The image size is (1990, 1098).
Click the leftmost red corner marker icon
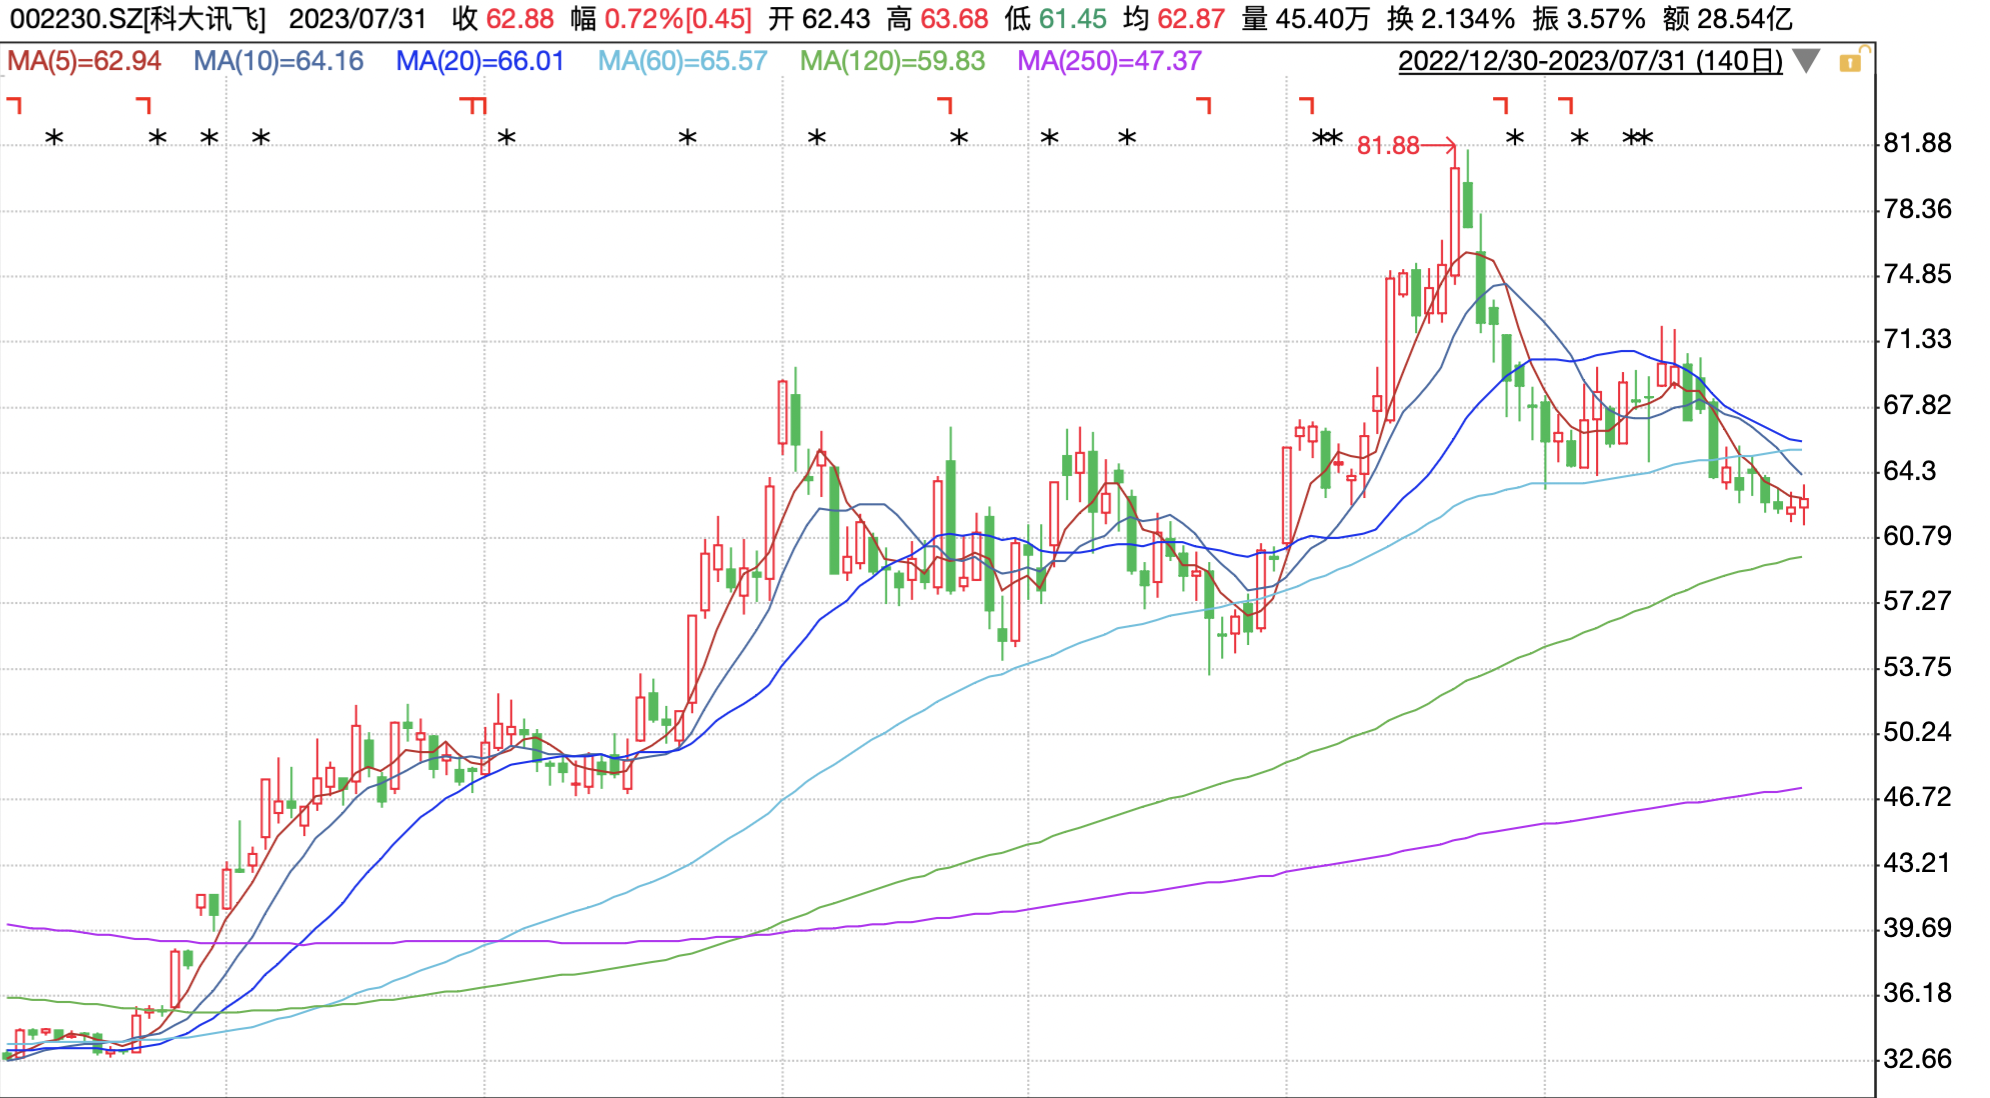click(x=14, y=104)
